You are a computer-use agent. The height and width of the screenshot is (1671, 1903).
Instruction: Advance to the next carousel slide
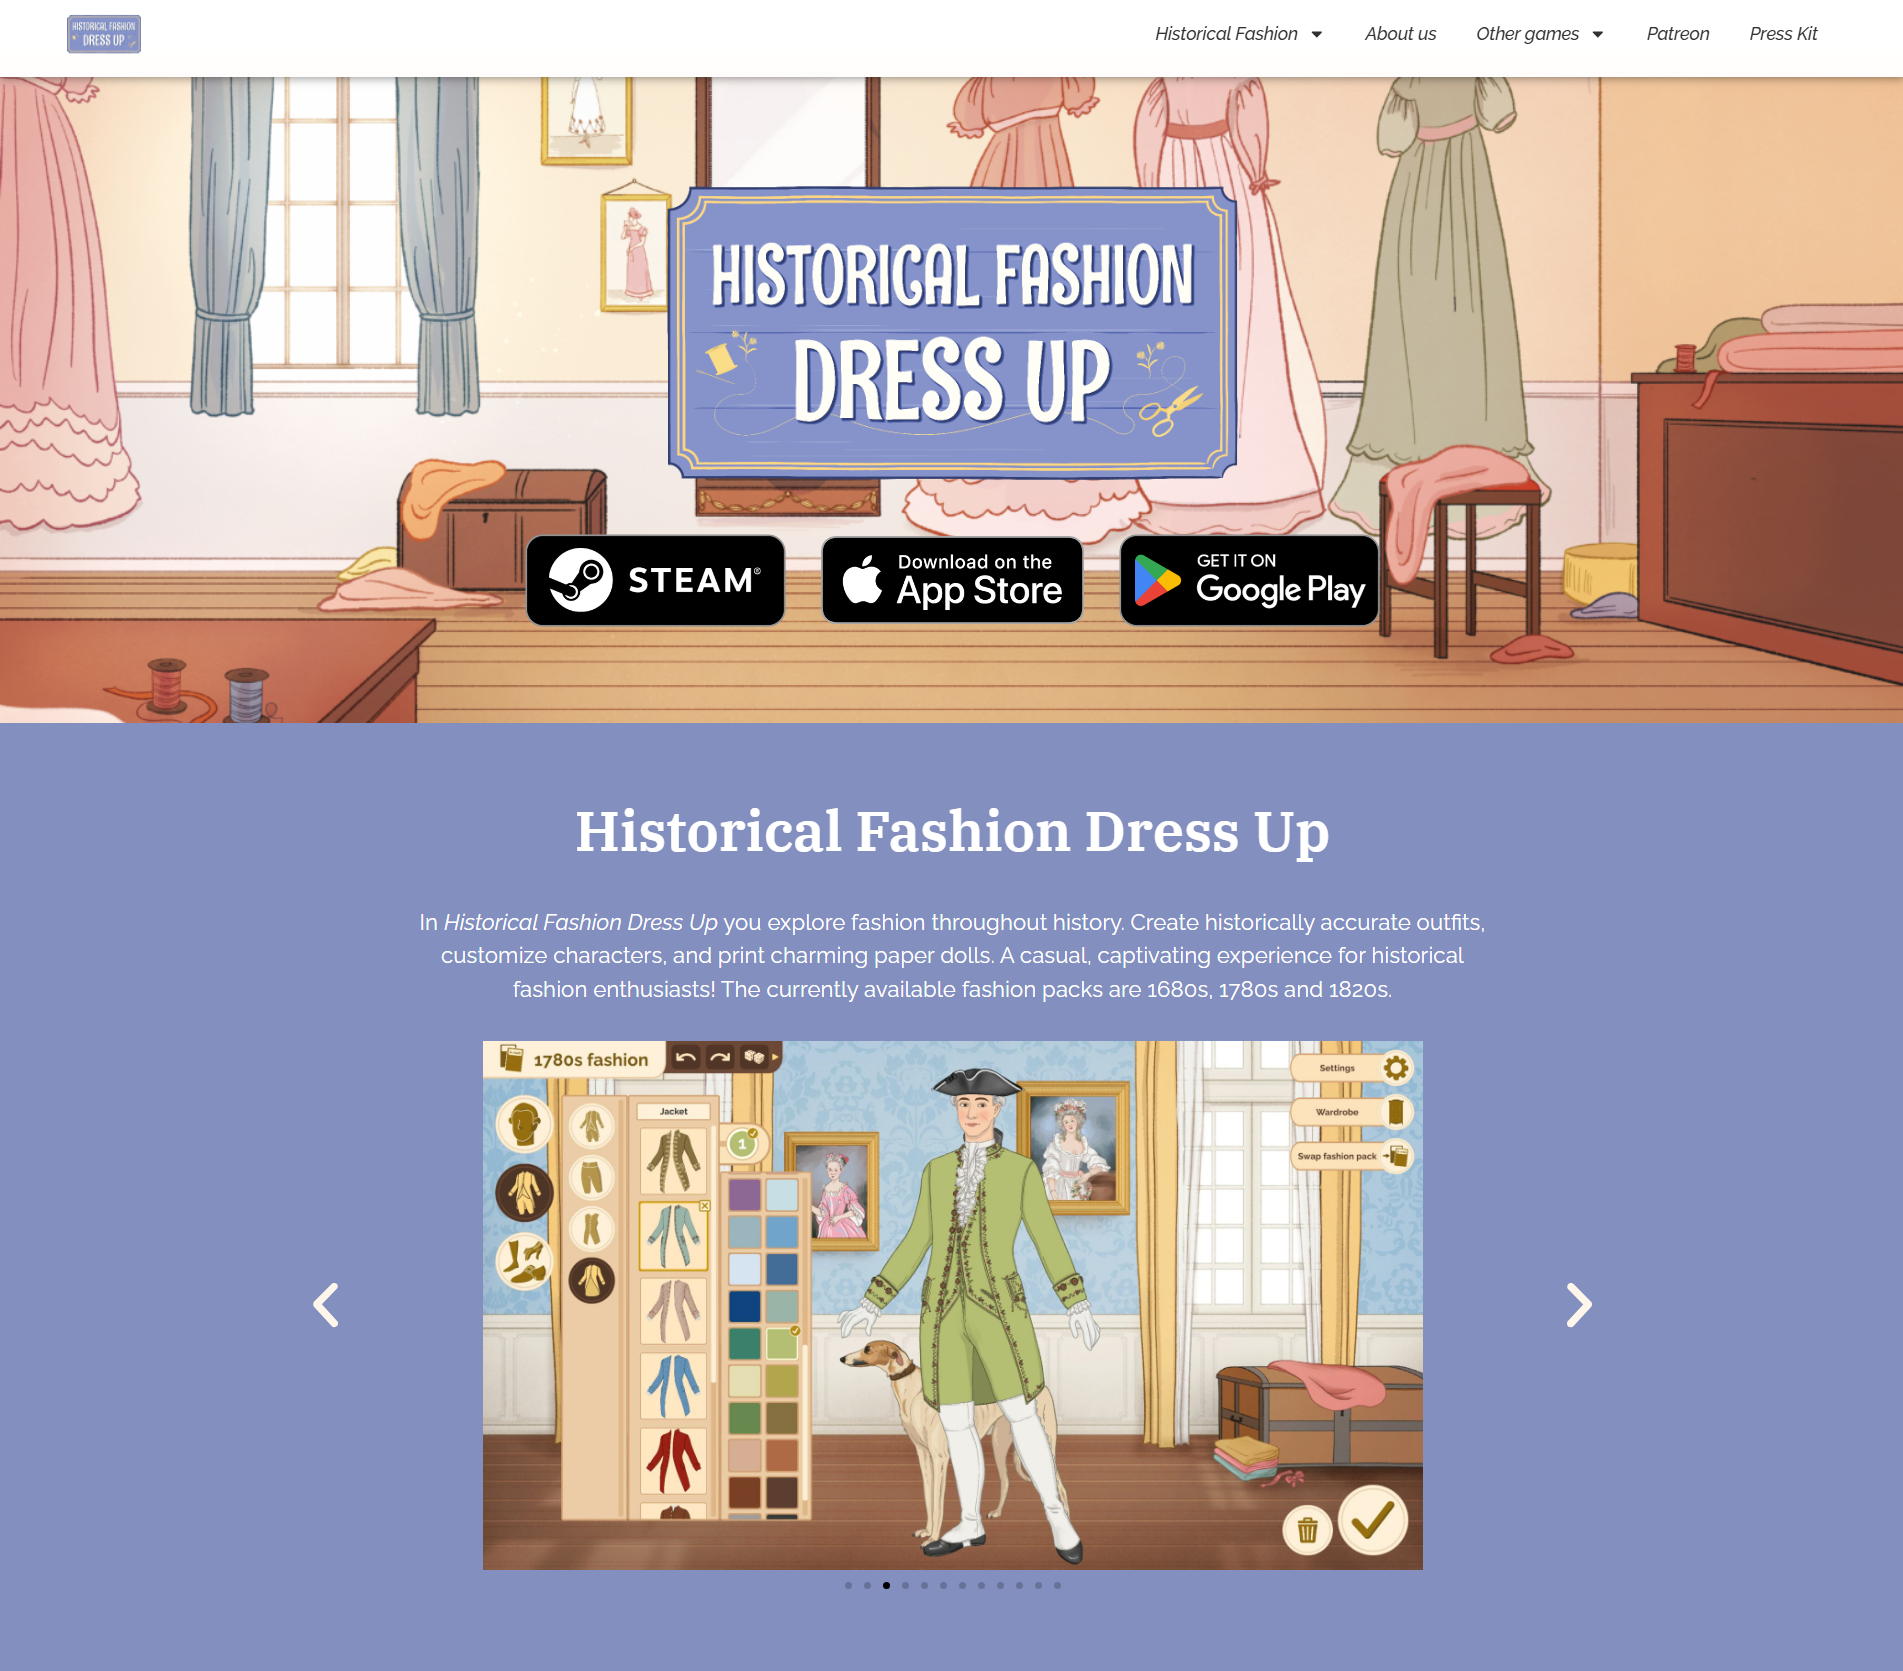1578,1305
